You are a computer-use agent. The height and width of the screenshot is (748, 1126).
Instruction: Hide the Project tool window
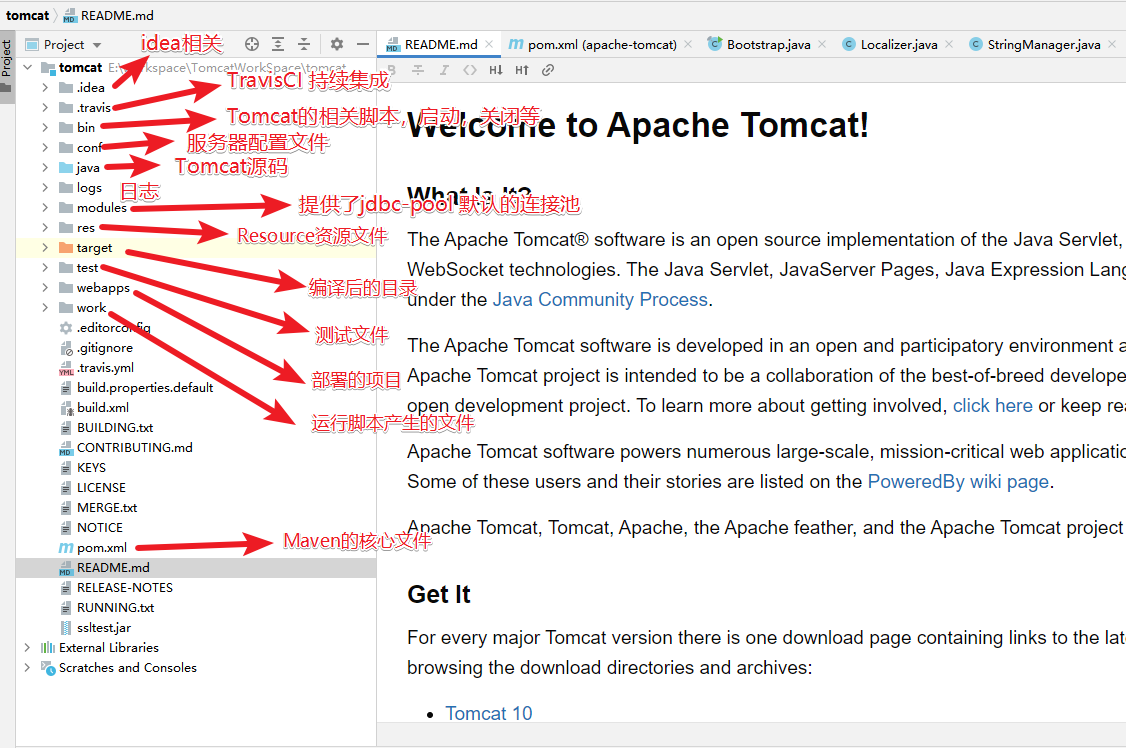coord(363,45)
